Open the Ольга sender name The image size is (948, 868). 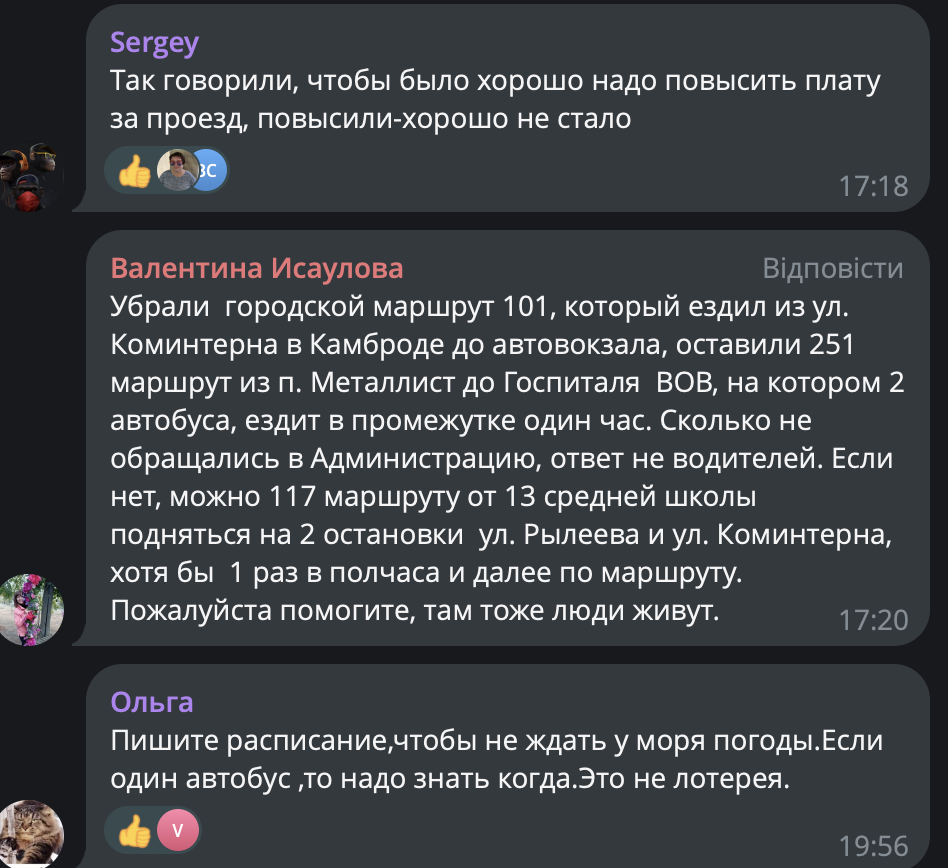point(152,702)
